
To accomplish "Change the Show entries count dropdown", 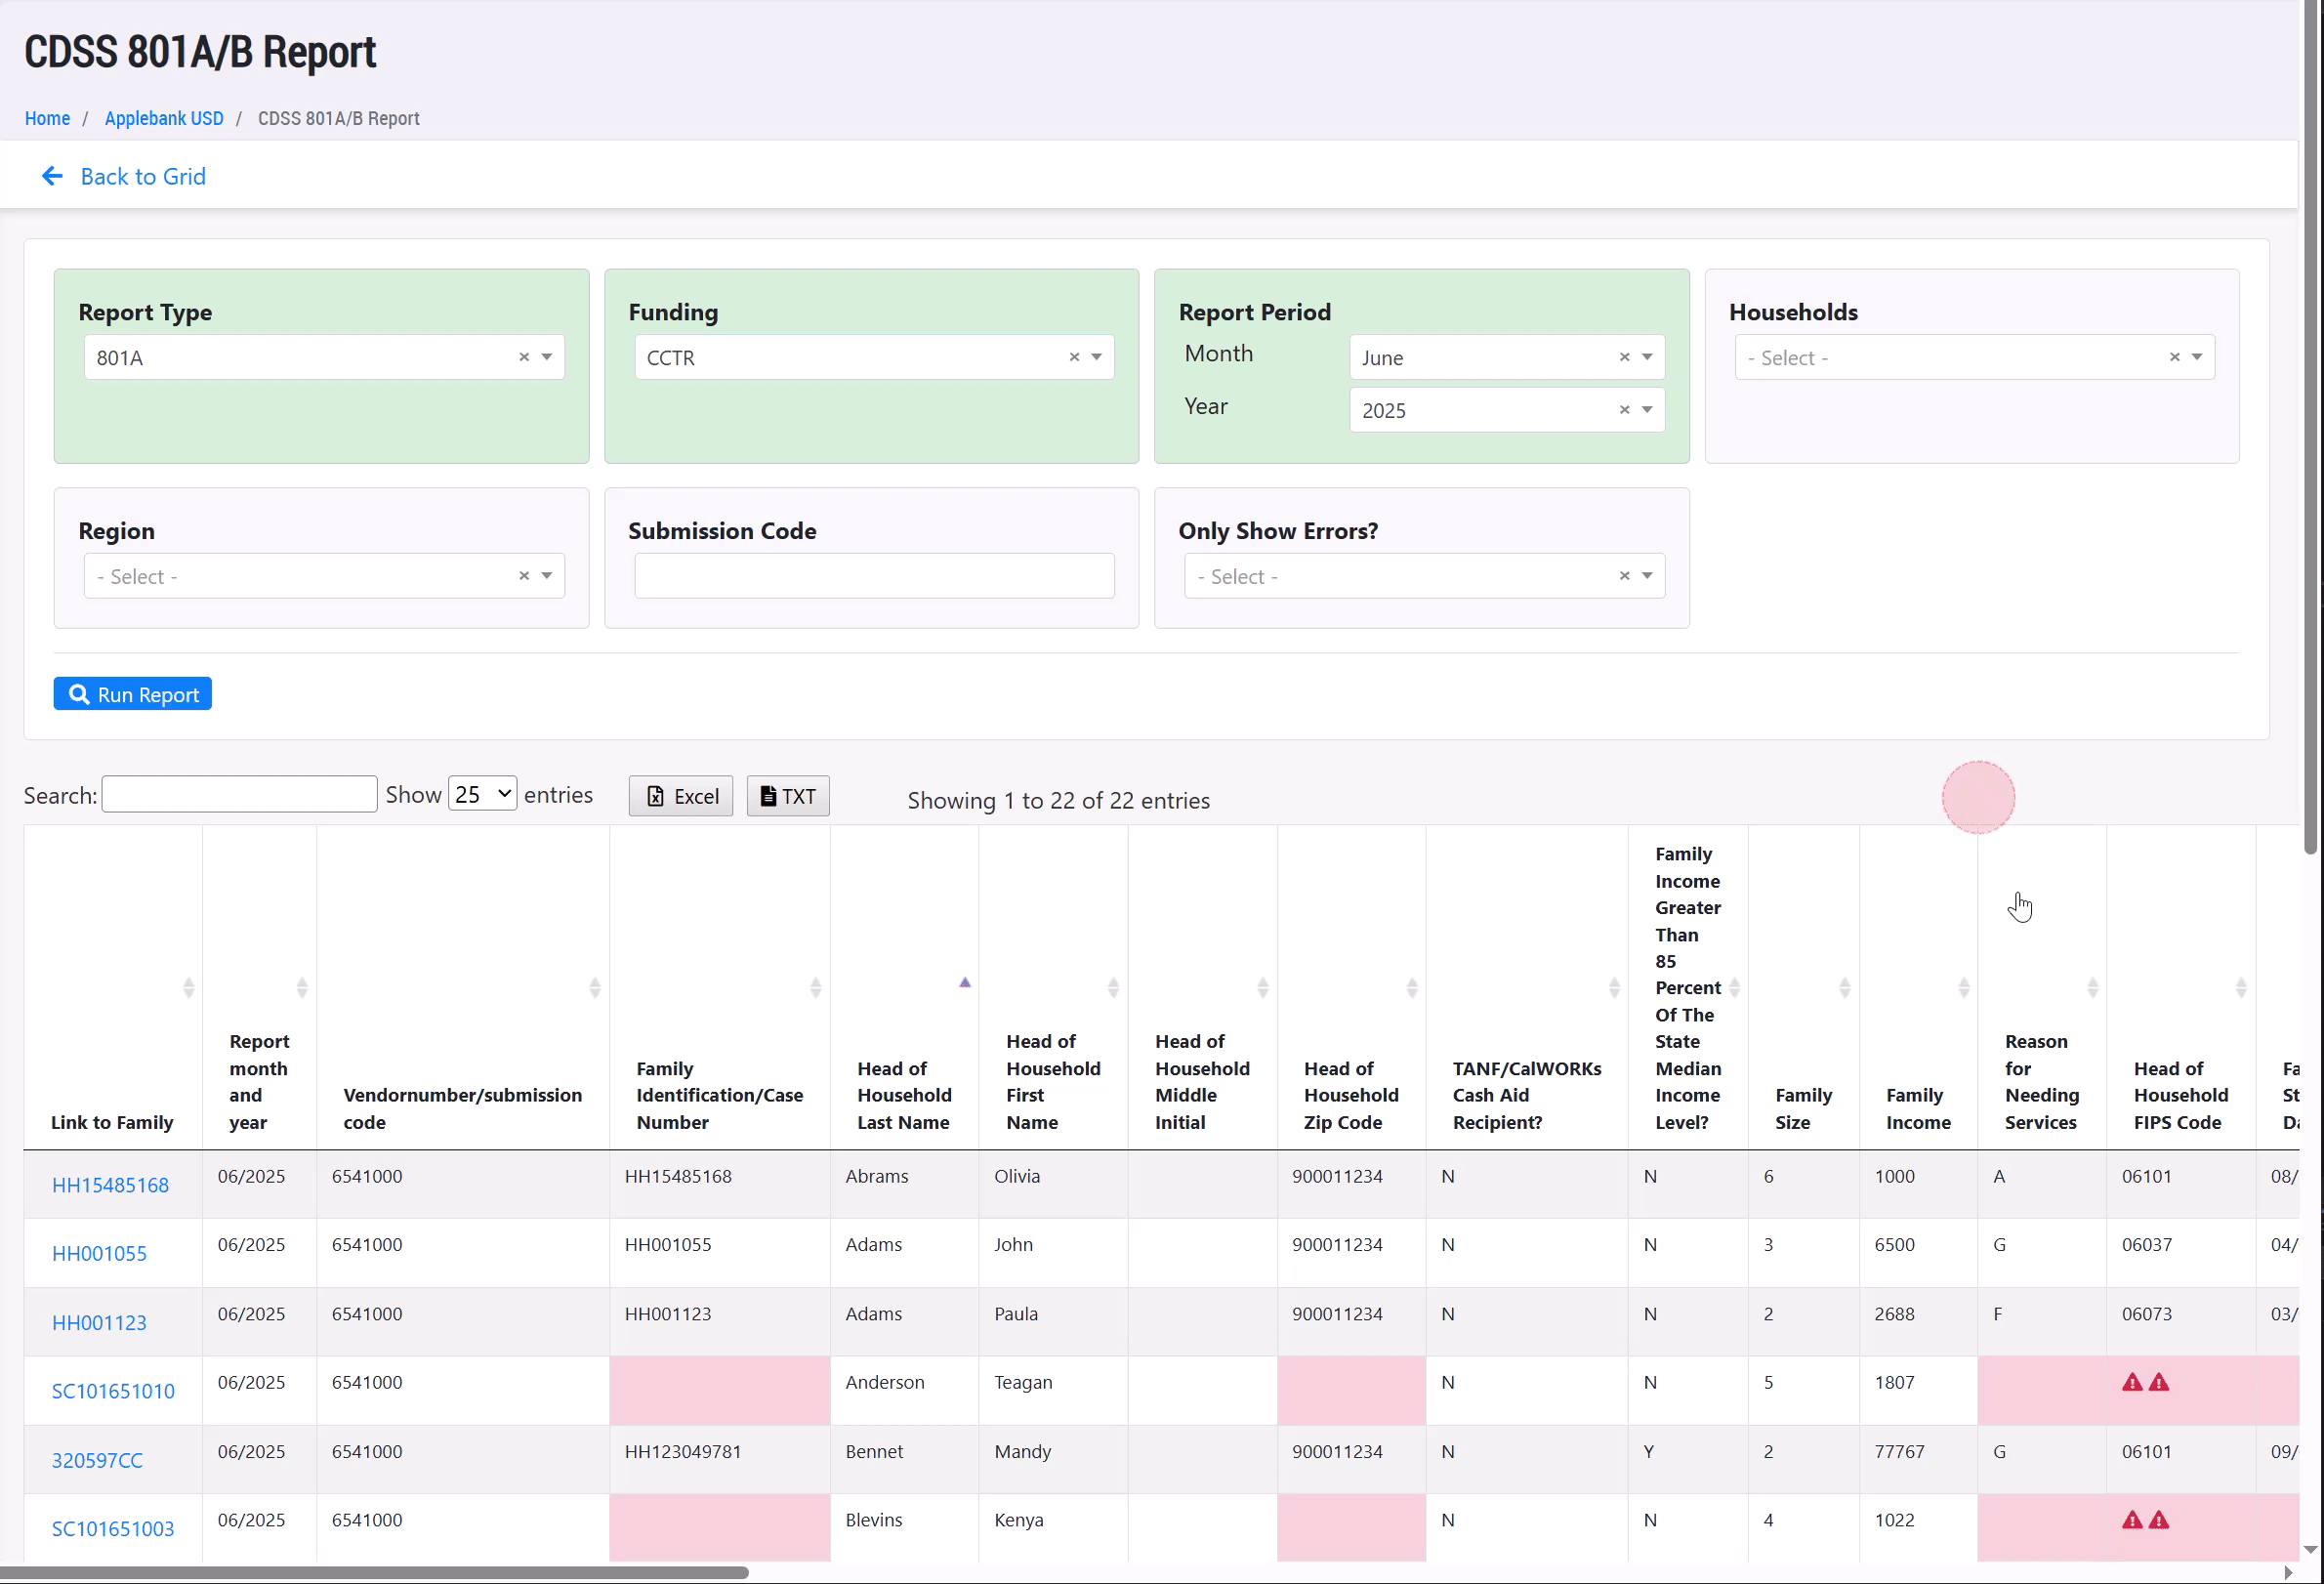I will 482,794.
